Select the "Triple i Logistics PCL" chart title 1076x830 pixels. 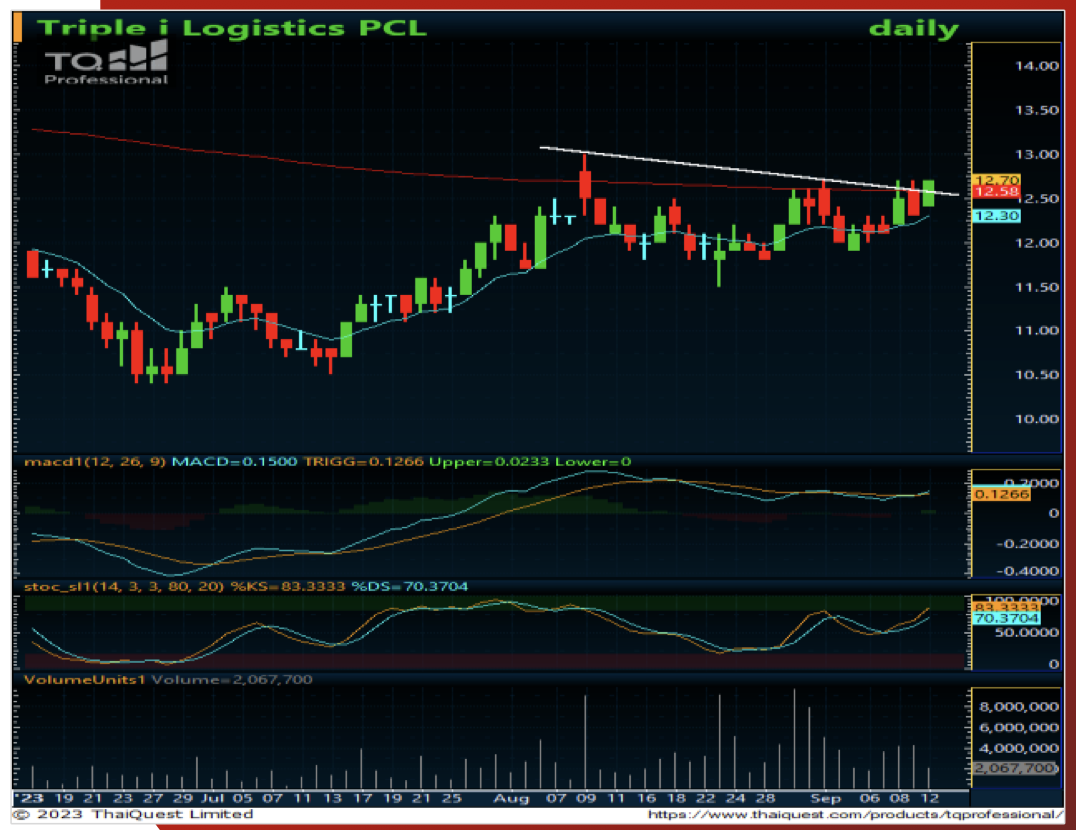click(231, 28)
